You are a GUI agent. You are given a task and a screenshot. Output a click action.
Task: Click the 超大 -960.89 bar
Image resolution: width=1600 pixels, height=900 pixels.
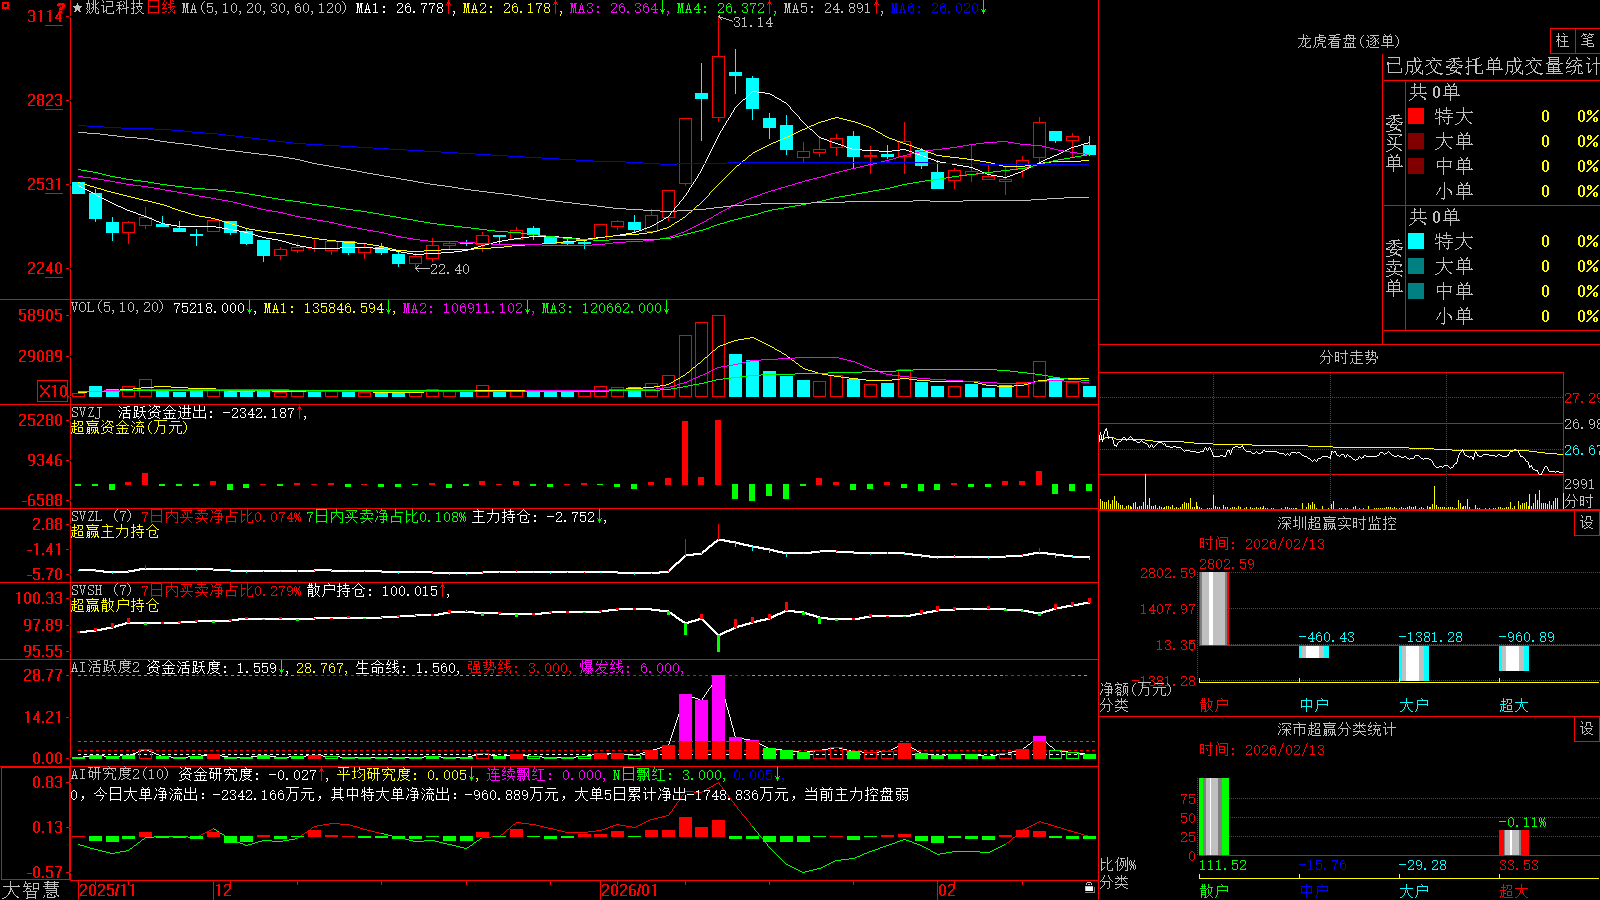point(1513,658)
